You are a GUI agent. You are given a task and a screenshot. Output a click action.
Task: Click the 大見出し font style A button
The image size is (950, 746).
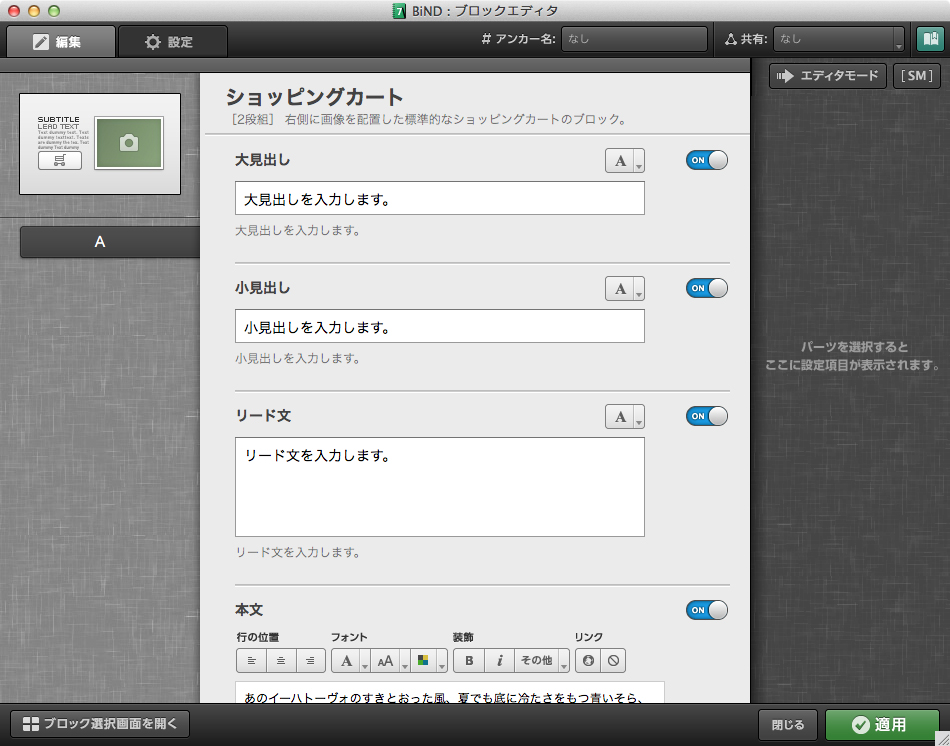[620, 161]
